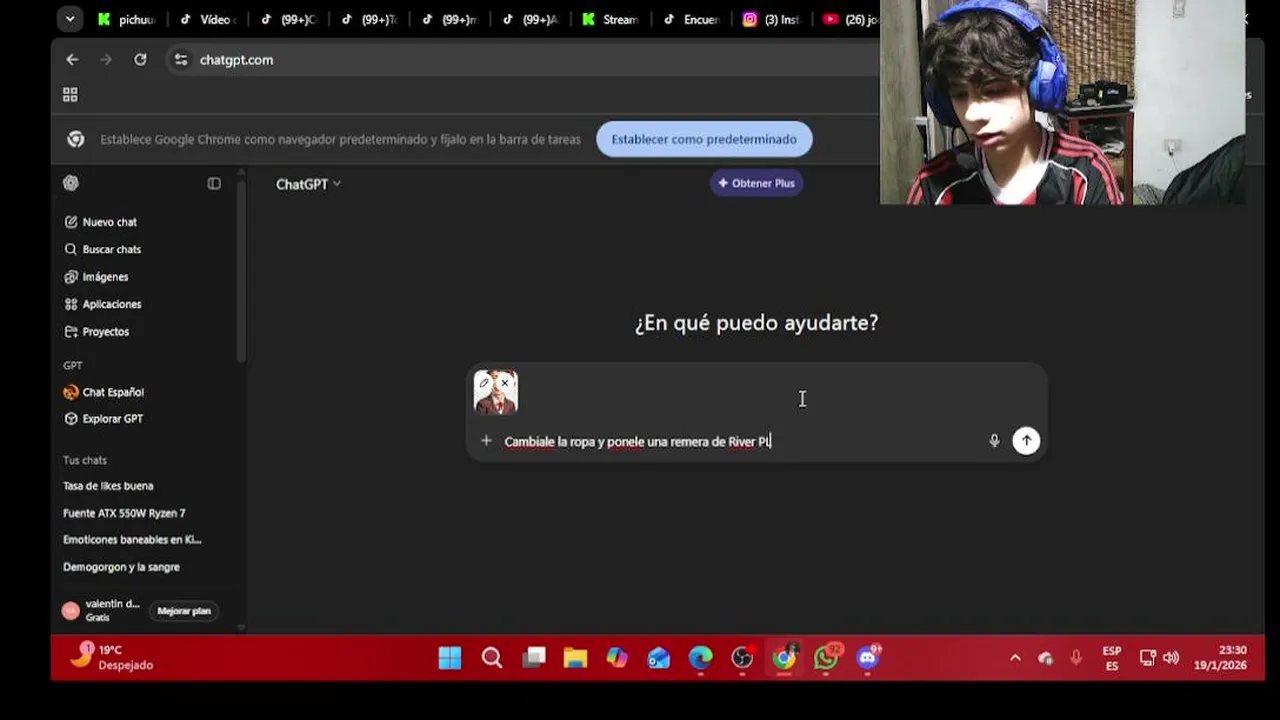Open the weather widget 19°C Despejado
Image resolution: width=1280 pixels, height=720 pixels.
112,657
